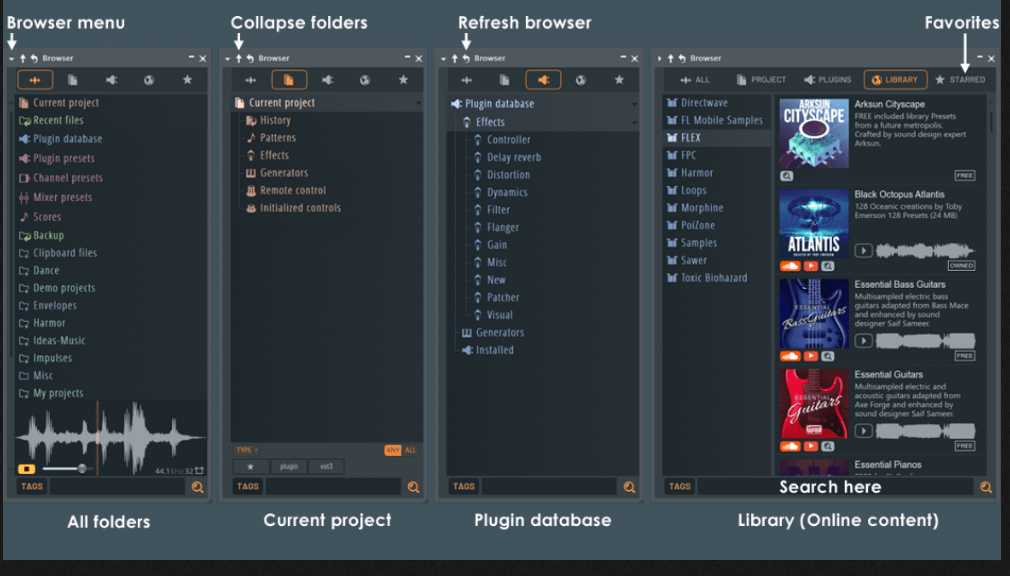
Task: Select Initialized controls under Current project
Action: pos(294,208)
